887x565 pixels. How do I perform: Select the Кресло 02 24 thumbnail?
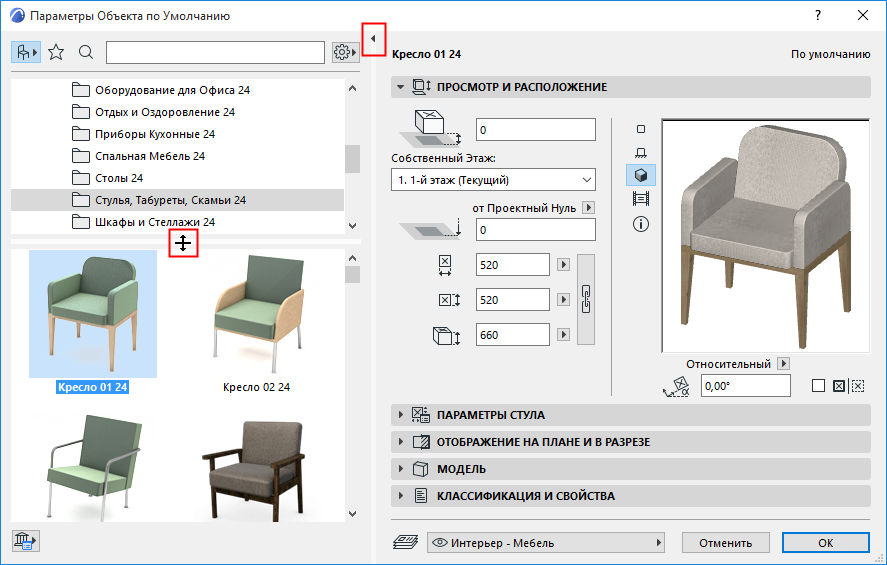coord(257,314)
